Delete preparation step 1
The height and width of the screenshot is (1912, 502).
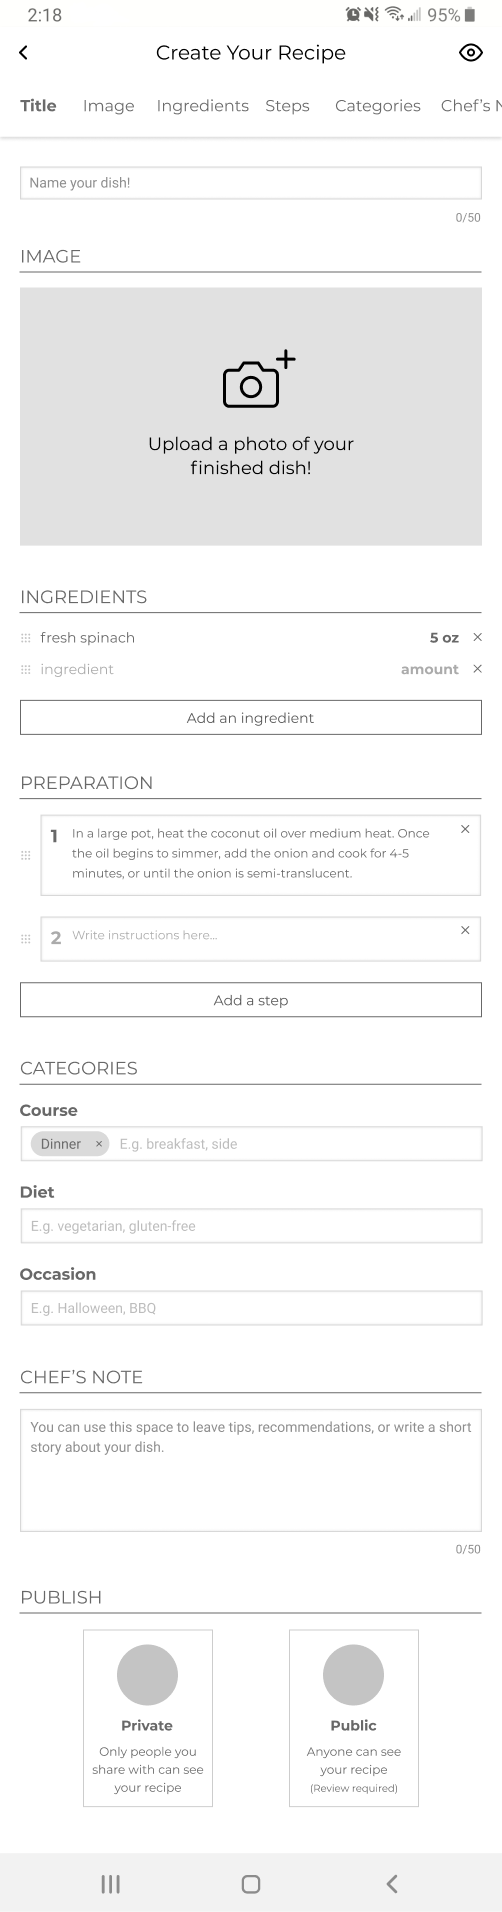[465, 829]
